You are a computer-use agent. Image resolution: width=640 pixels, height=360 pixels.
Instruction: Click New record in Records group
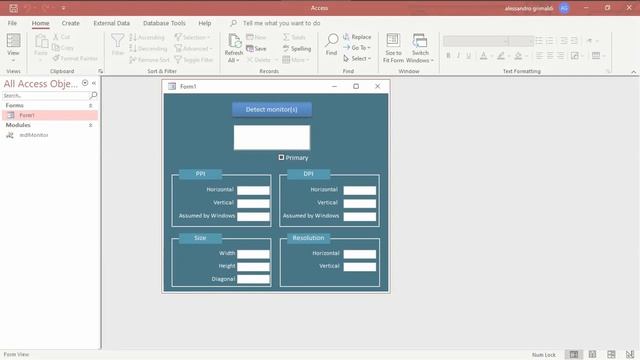[x=256, y=37]
